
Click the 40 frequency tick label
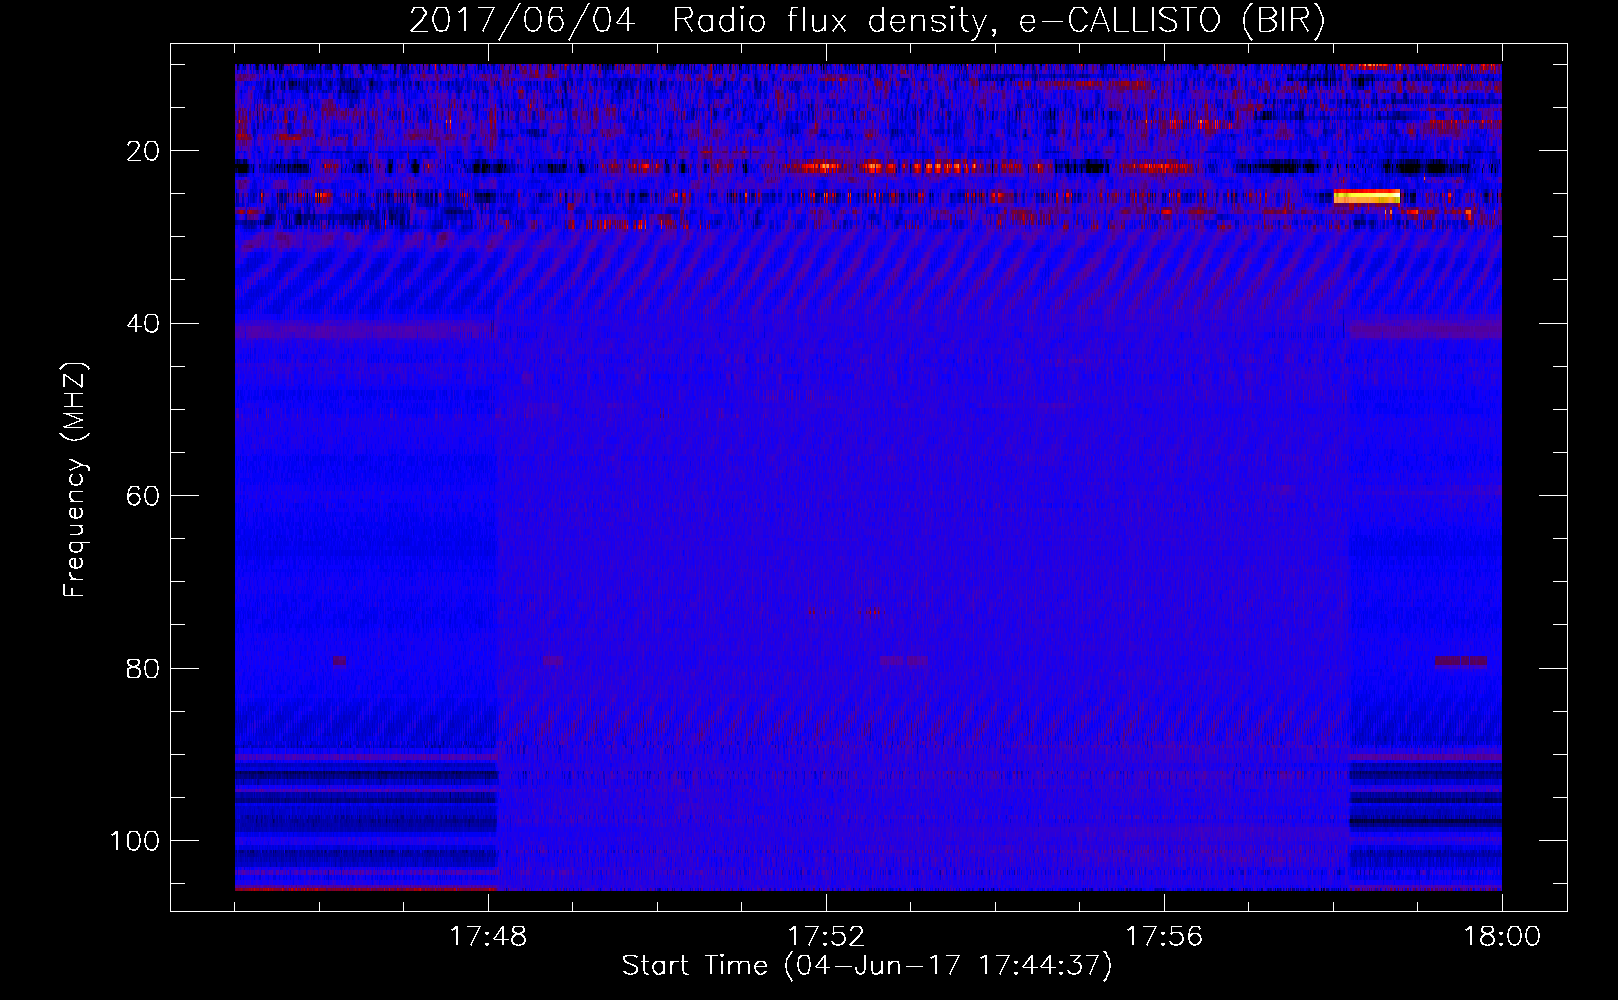pos(143,324)
